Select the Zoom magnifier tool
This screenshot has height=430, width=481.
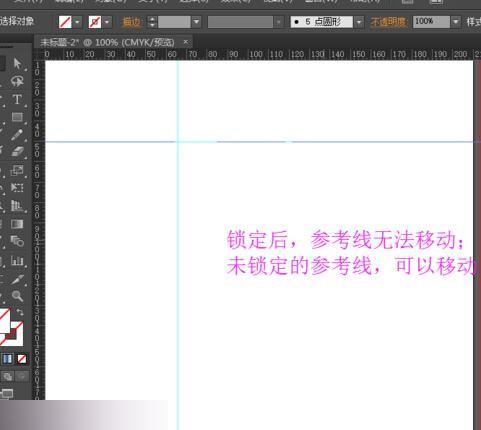click(17, 296)
